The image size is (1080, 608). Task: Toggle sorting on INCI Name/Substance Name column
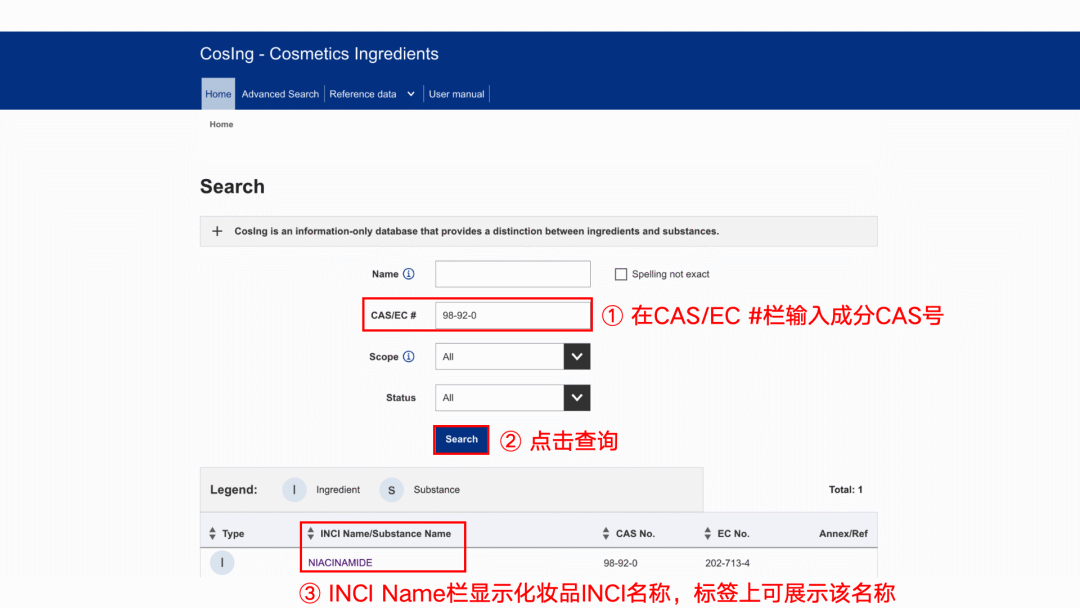point(311,533)
